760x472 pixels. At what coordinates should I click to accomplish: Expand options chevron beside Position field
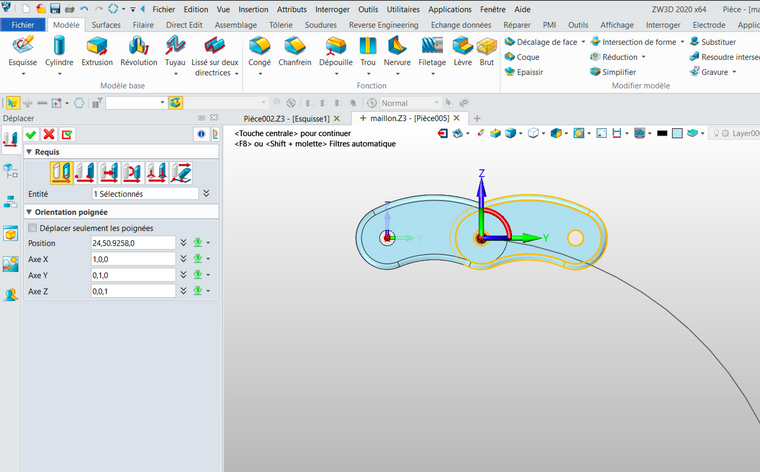click(183, 243)
